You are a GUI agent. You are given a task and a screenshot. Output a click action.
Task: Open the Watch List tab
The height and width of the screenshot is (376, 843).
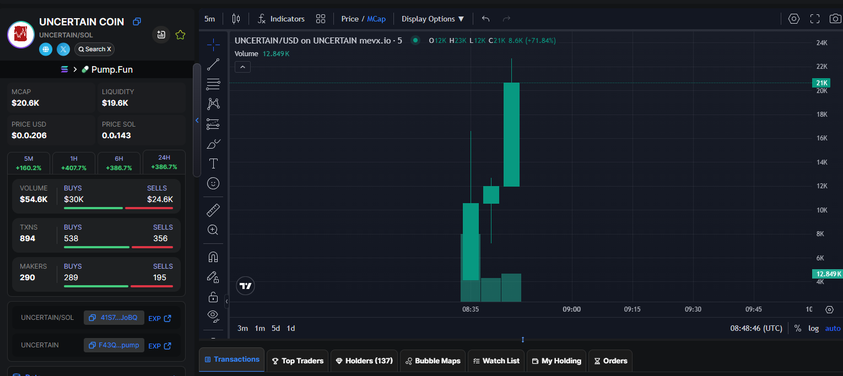496,361
